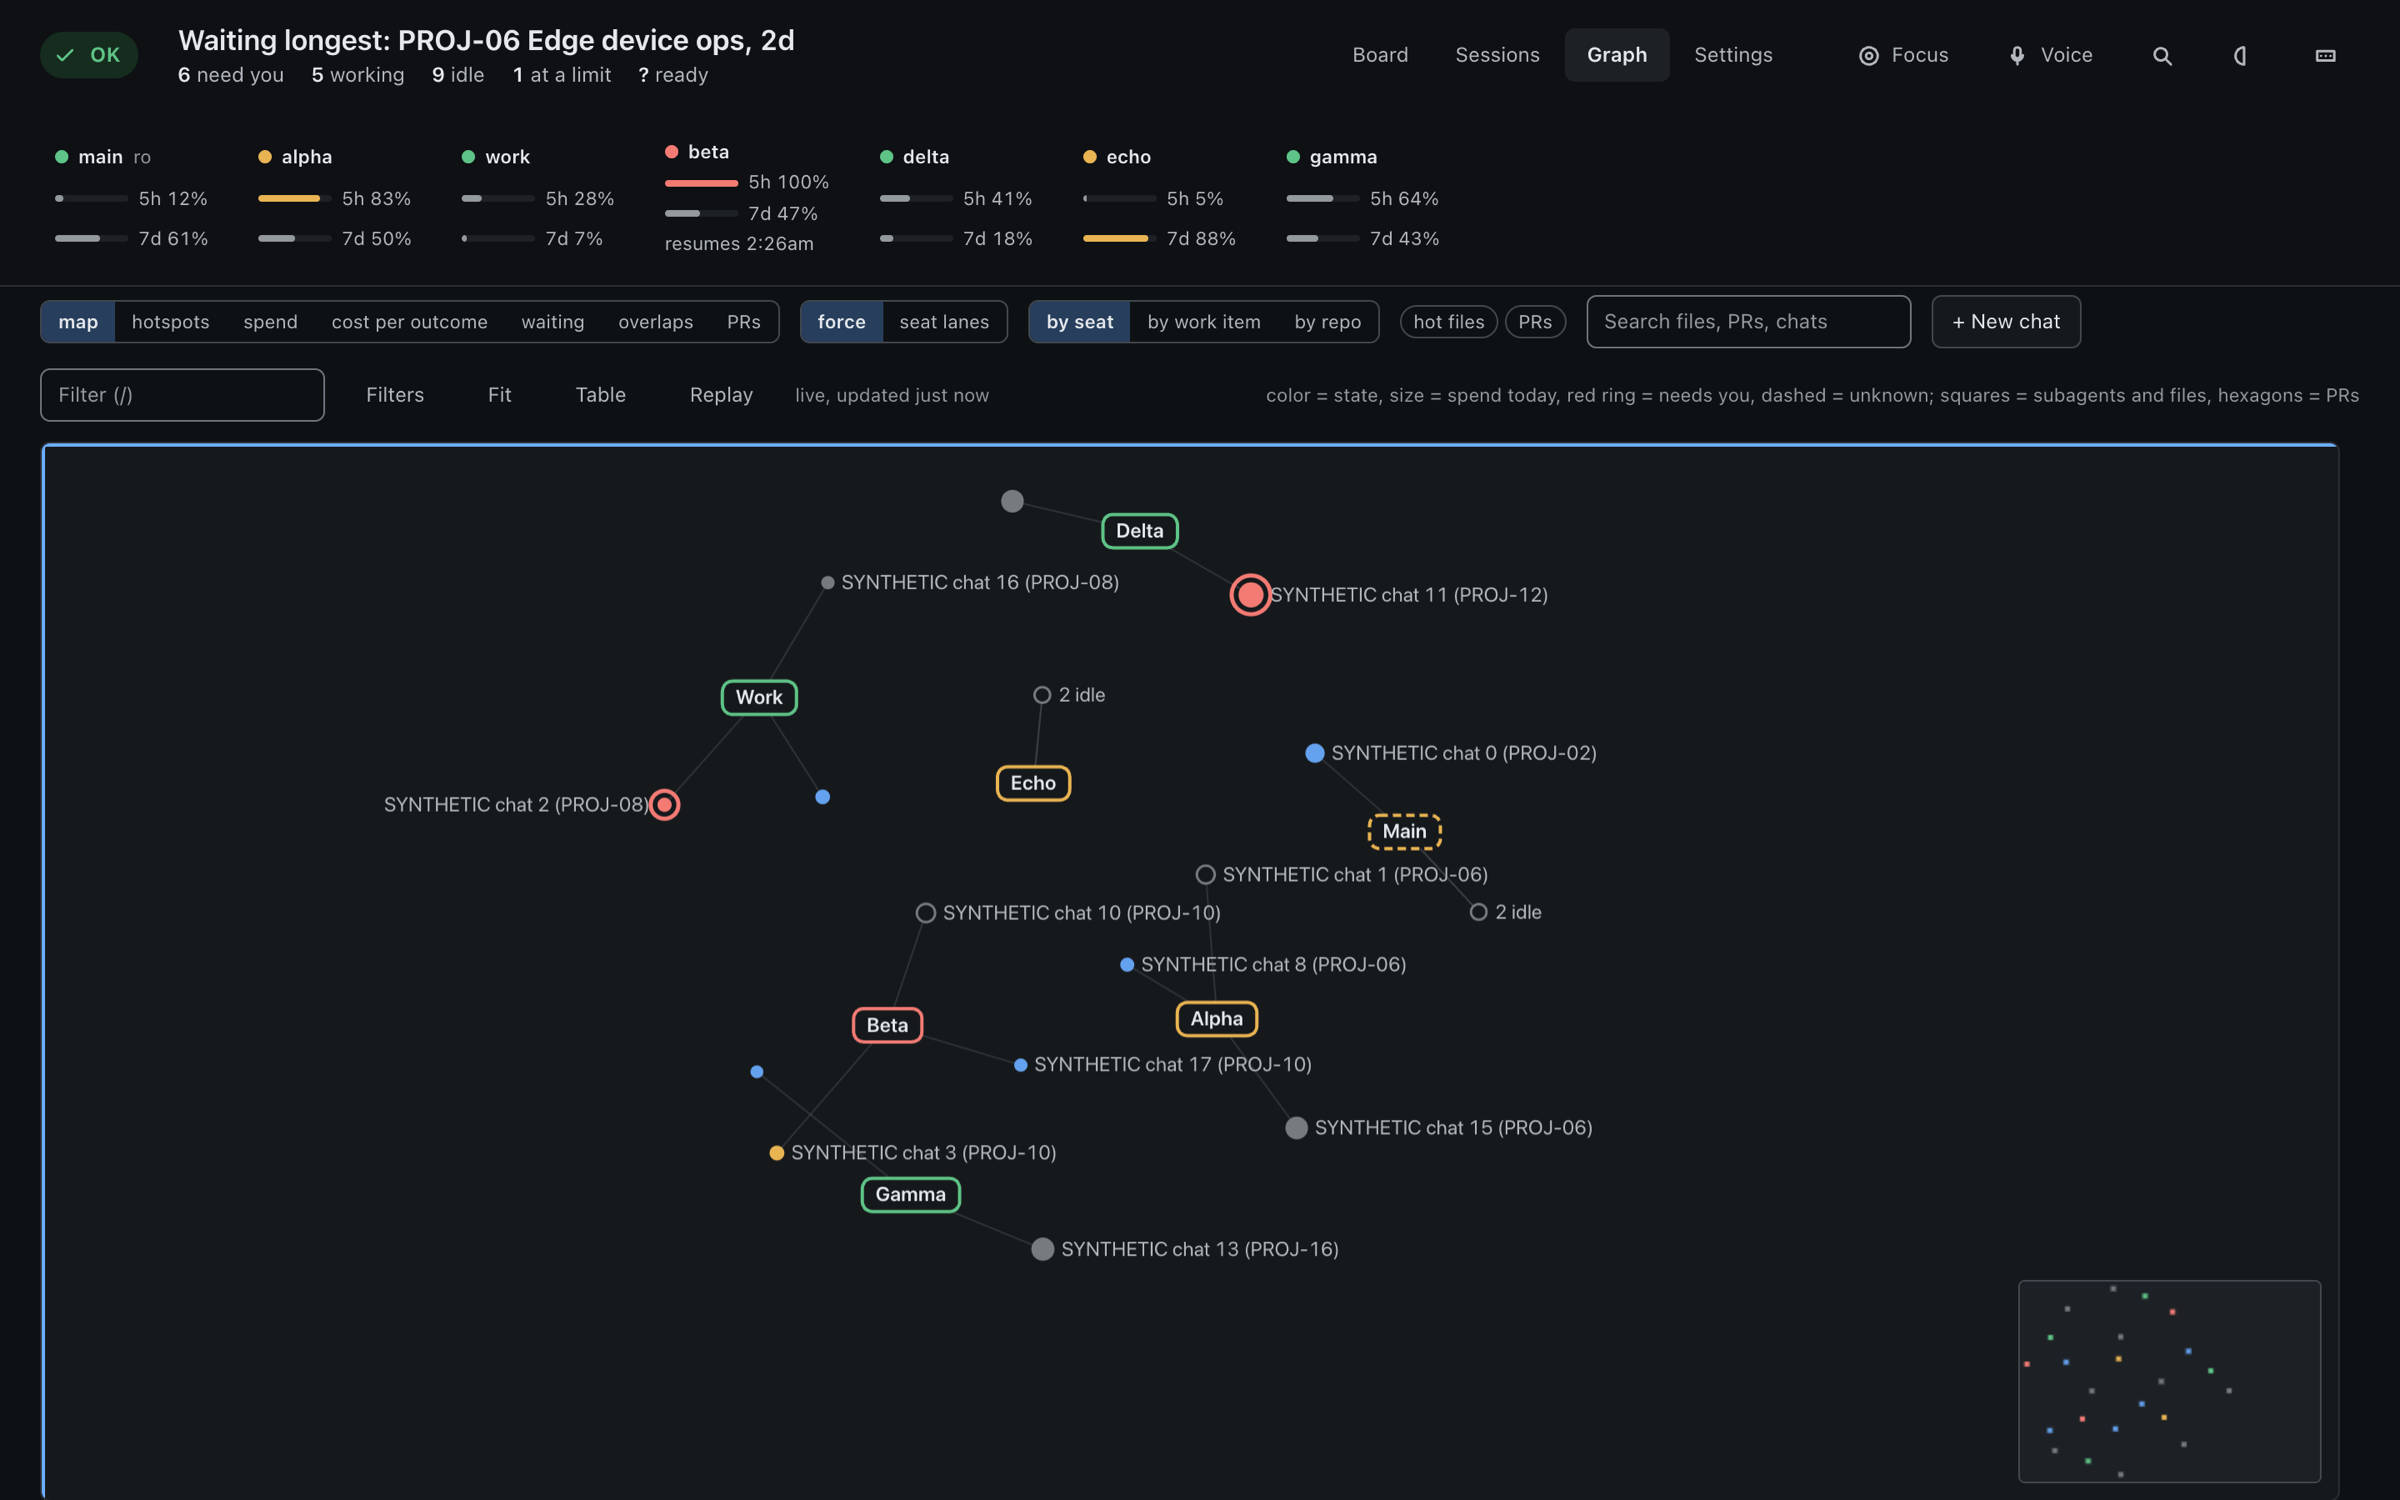Click the gamma seat usage card
Screen dimensions: 2400x1500
pyautogui.click(x=1362, y=197)
